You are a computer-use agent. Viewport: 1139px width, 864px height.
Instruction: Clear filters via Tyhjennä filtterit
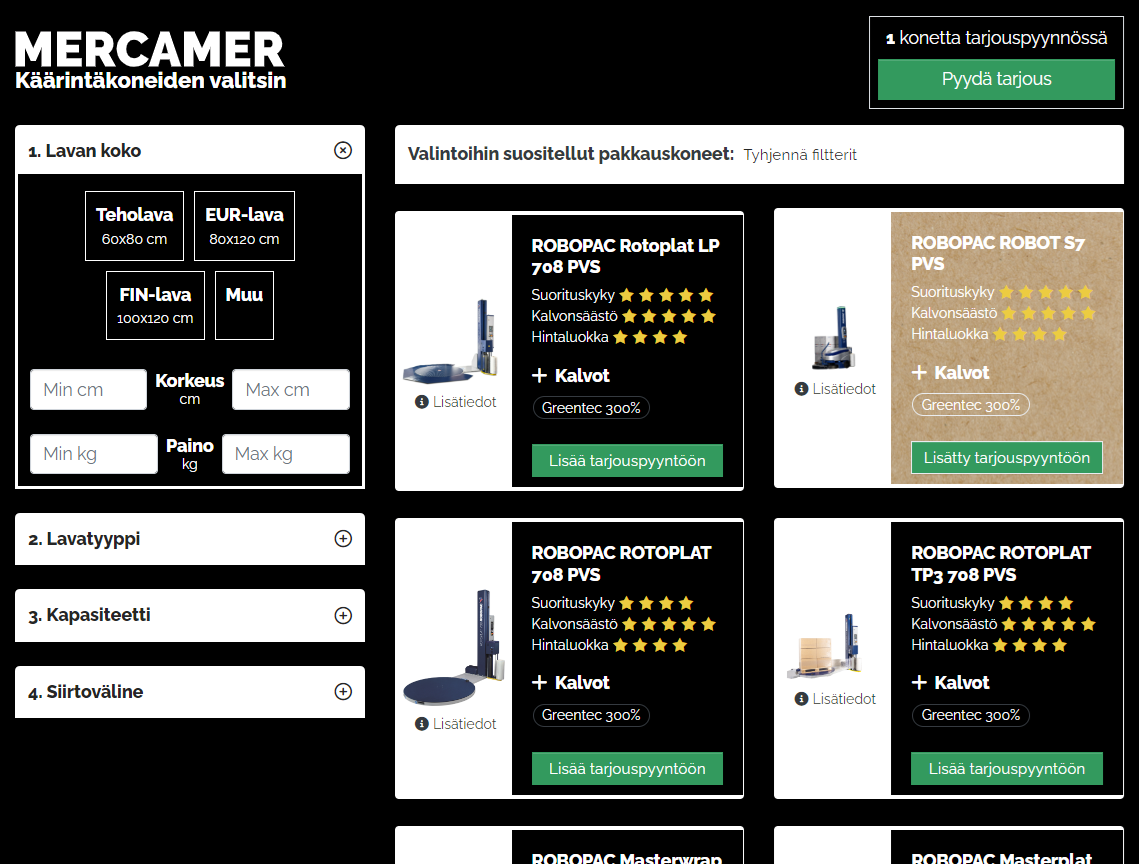pyautogui.click(x=800, y=155)
